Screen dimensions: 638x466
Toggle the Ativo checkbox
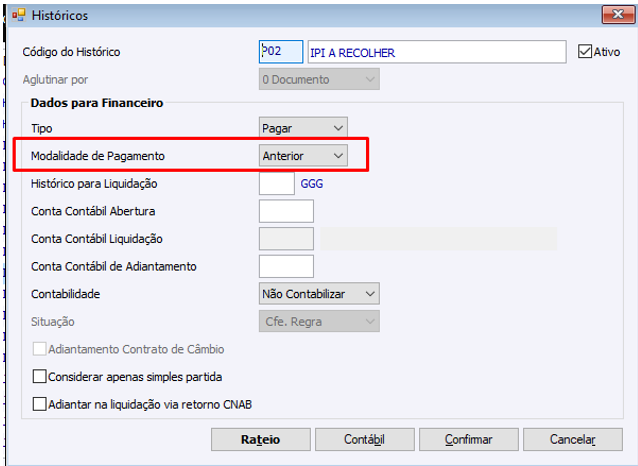click(x=585, y=52)
